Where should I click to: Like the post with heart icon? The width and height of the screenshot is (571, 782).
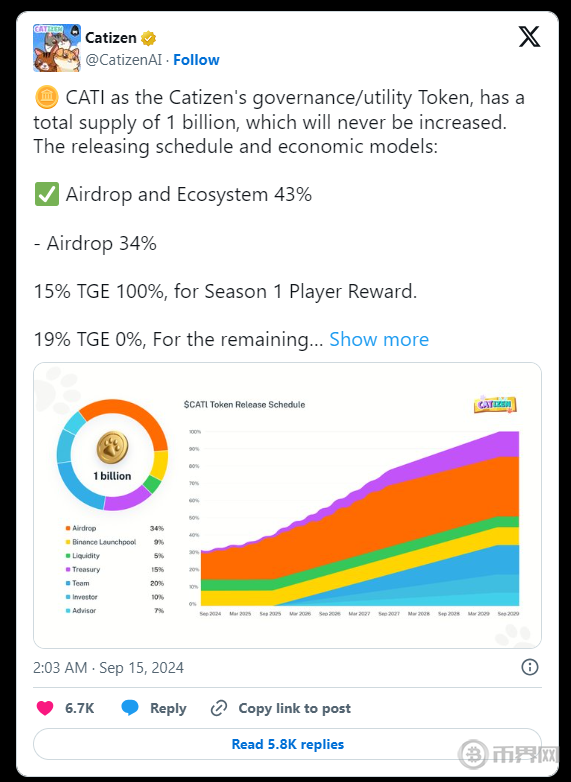click(x=45, y=708)
